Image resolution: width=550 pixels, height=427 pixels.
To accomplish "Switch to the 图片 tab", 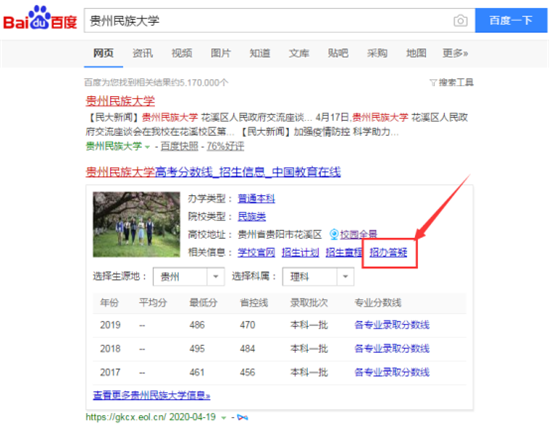I will coord(221,53).
